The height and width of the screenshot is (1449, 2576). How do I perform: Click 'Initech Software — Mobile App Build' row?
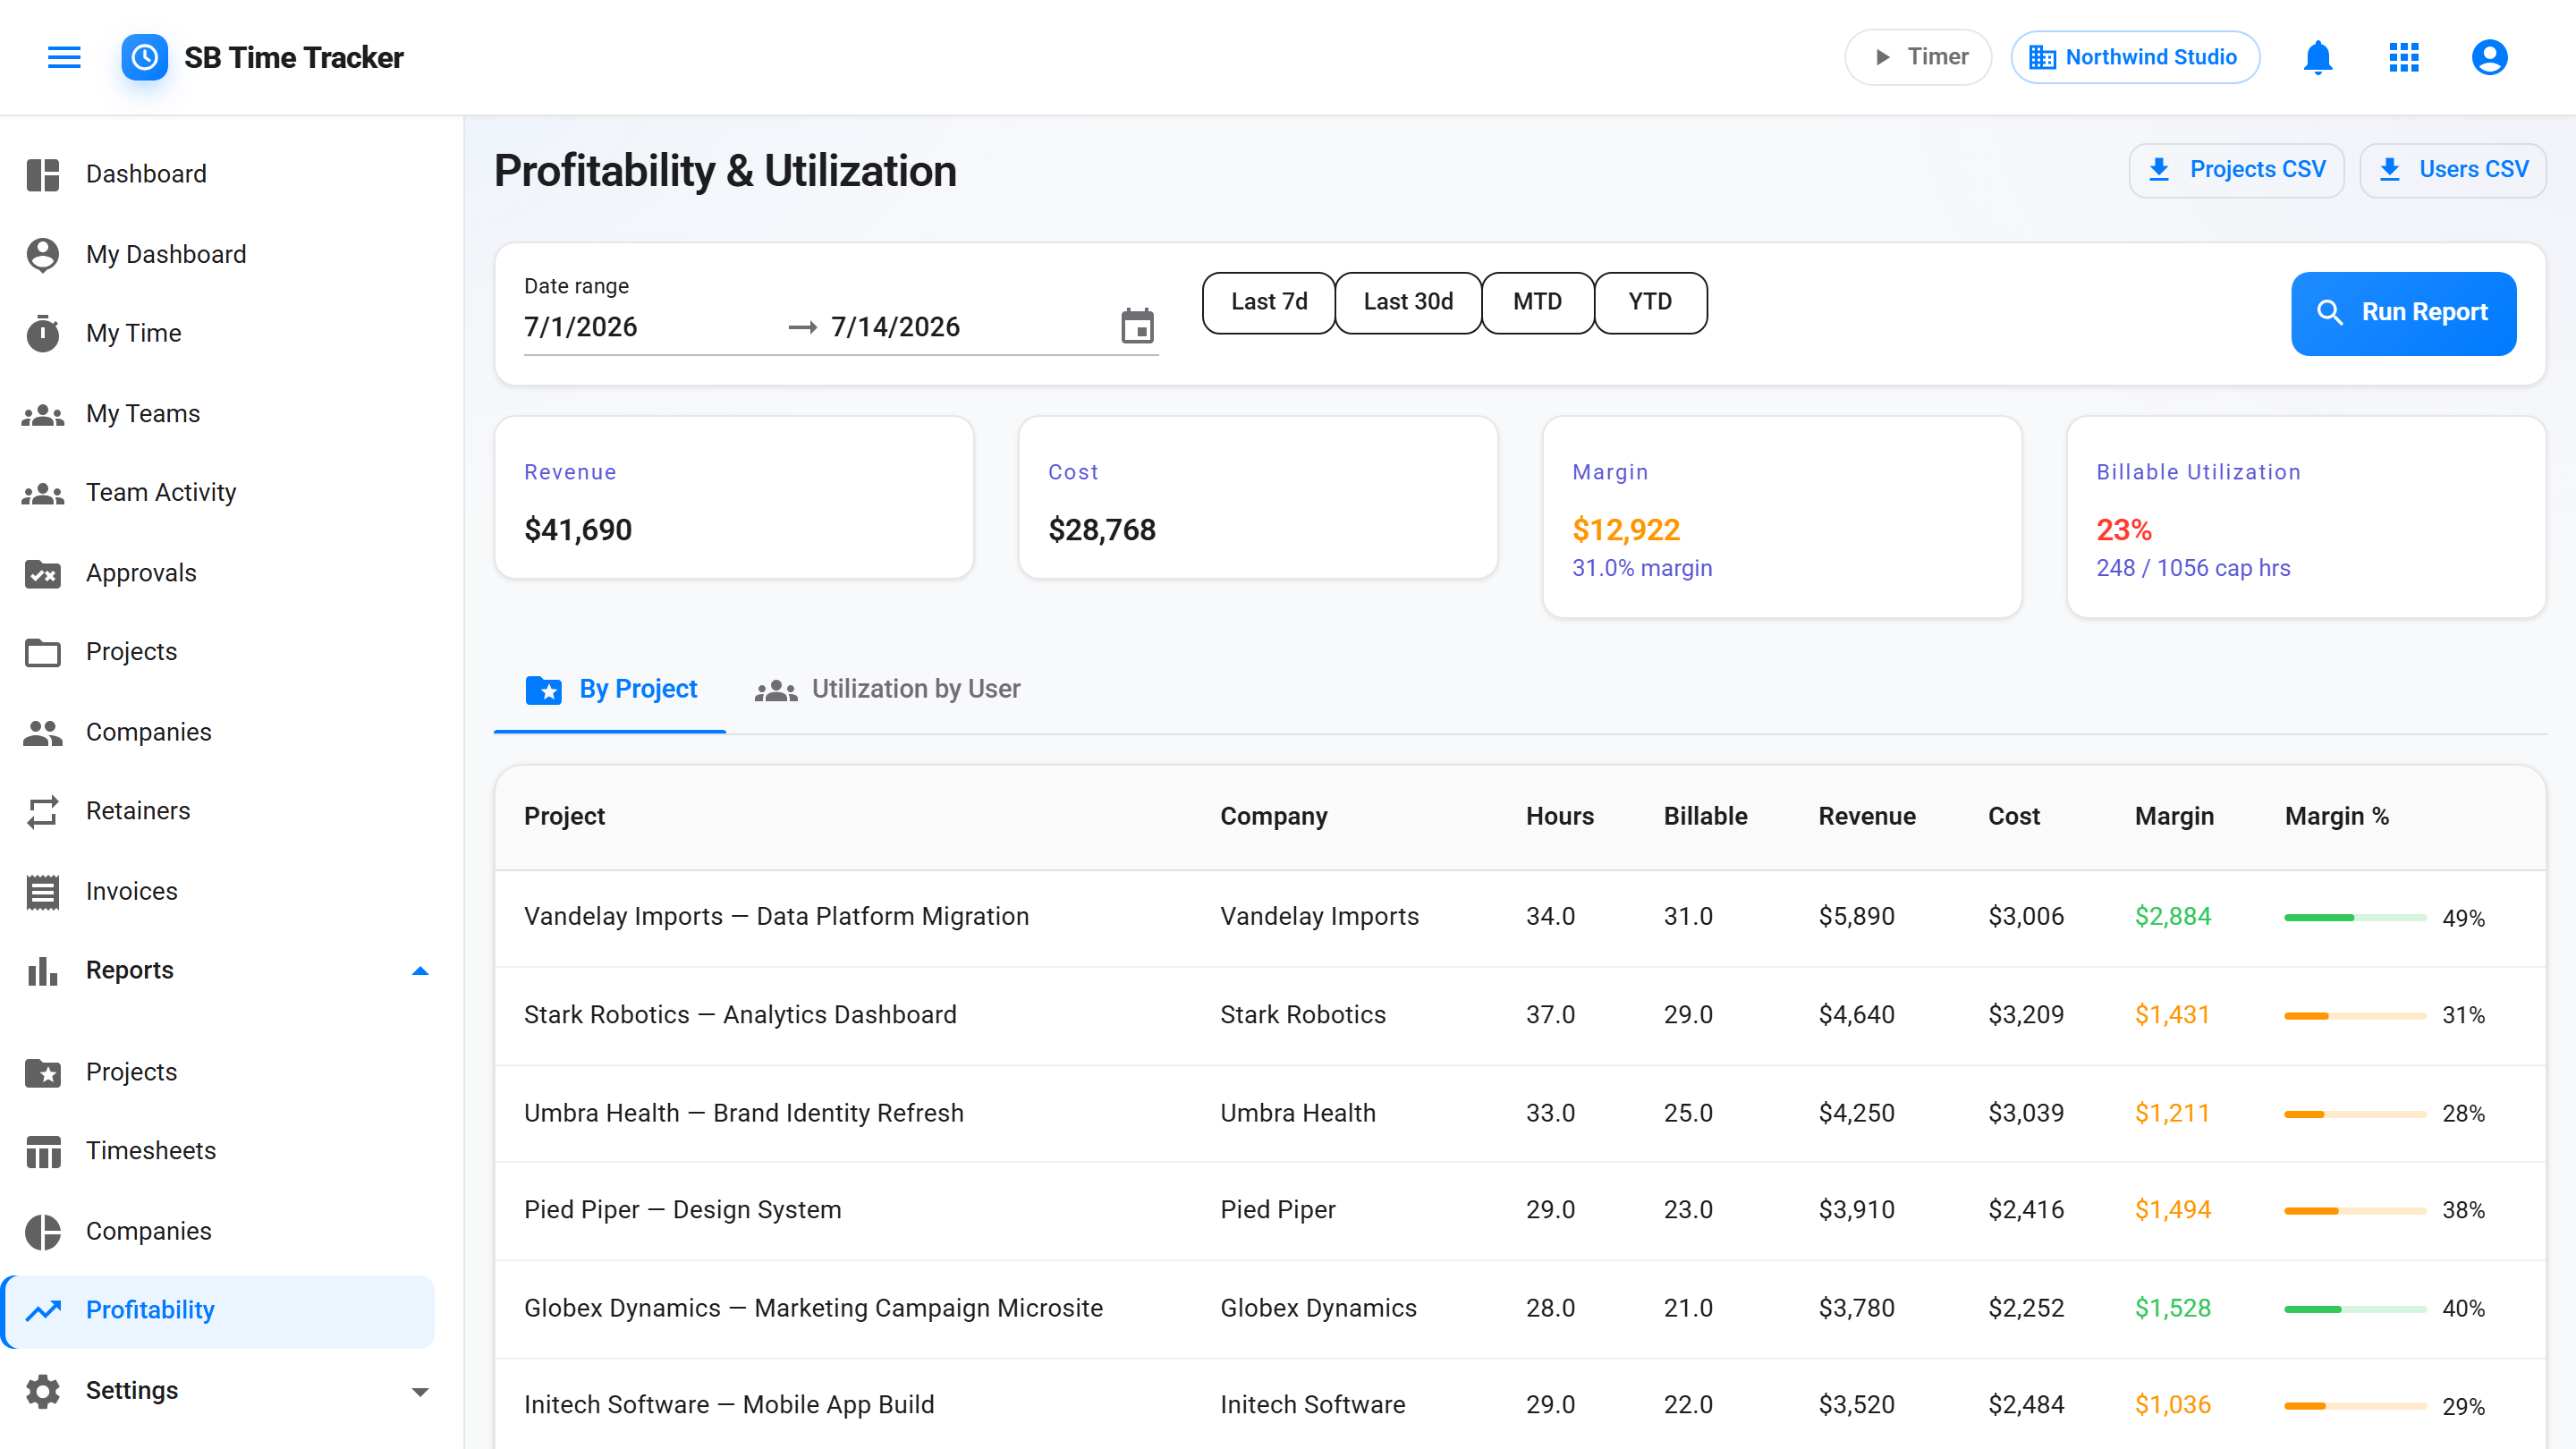click(1519, 1405)
